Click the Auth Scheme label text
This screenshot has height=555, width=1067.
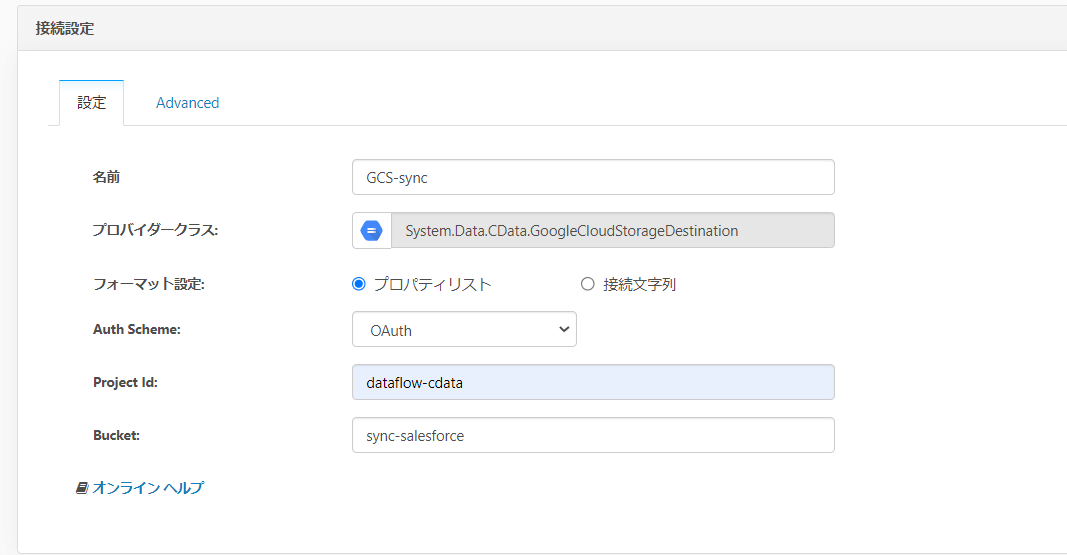point(136,329)
